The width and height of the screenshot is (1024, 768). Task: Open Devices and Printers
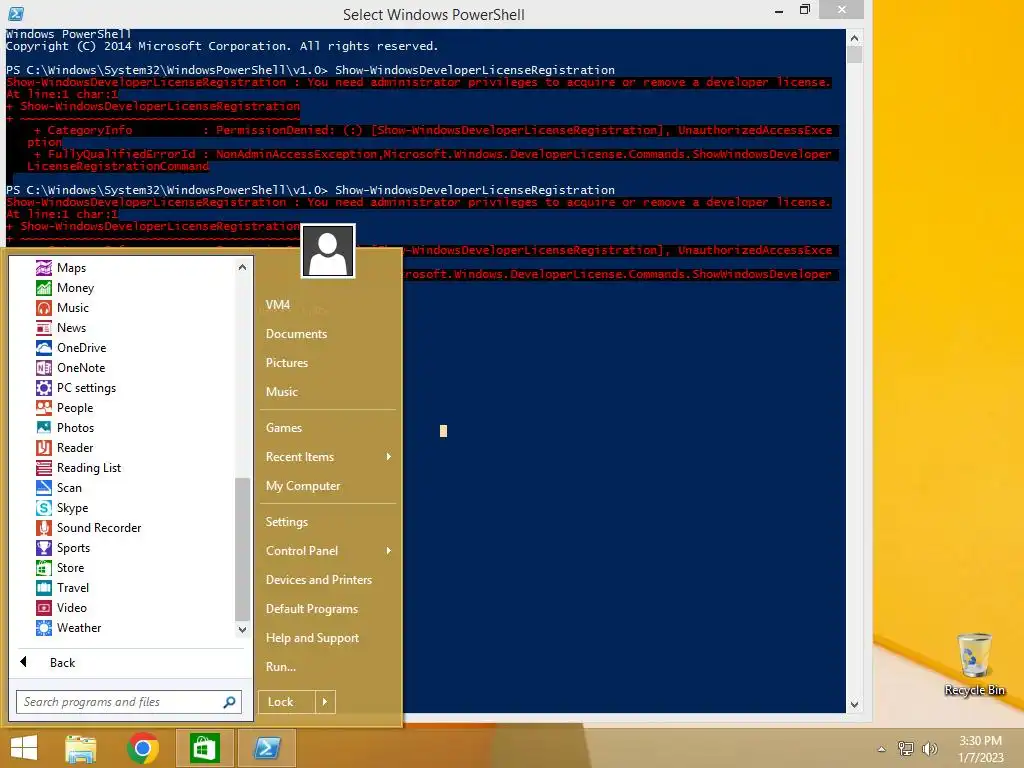pyautogui.click(x=319, y=580)
